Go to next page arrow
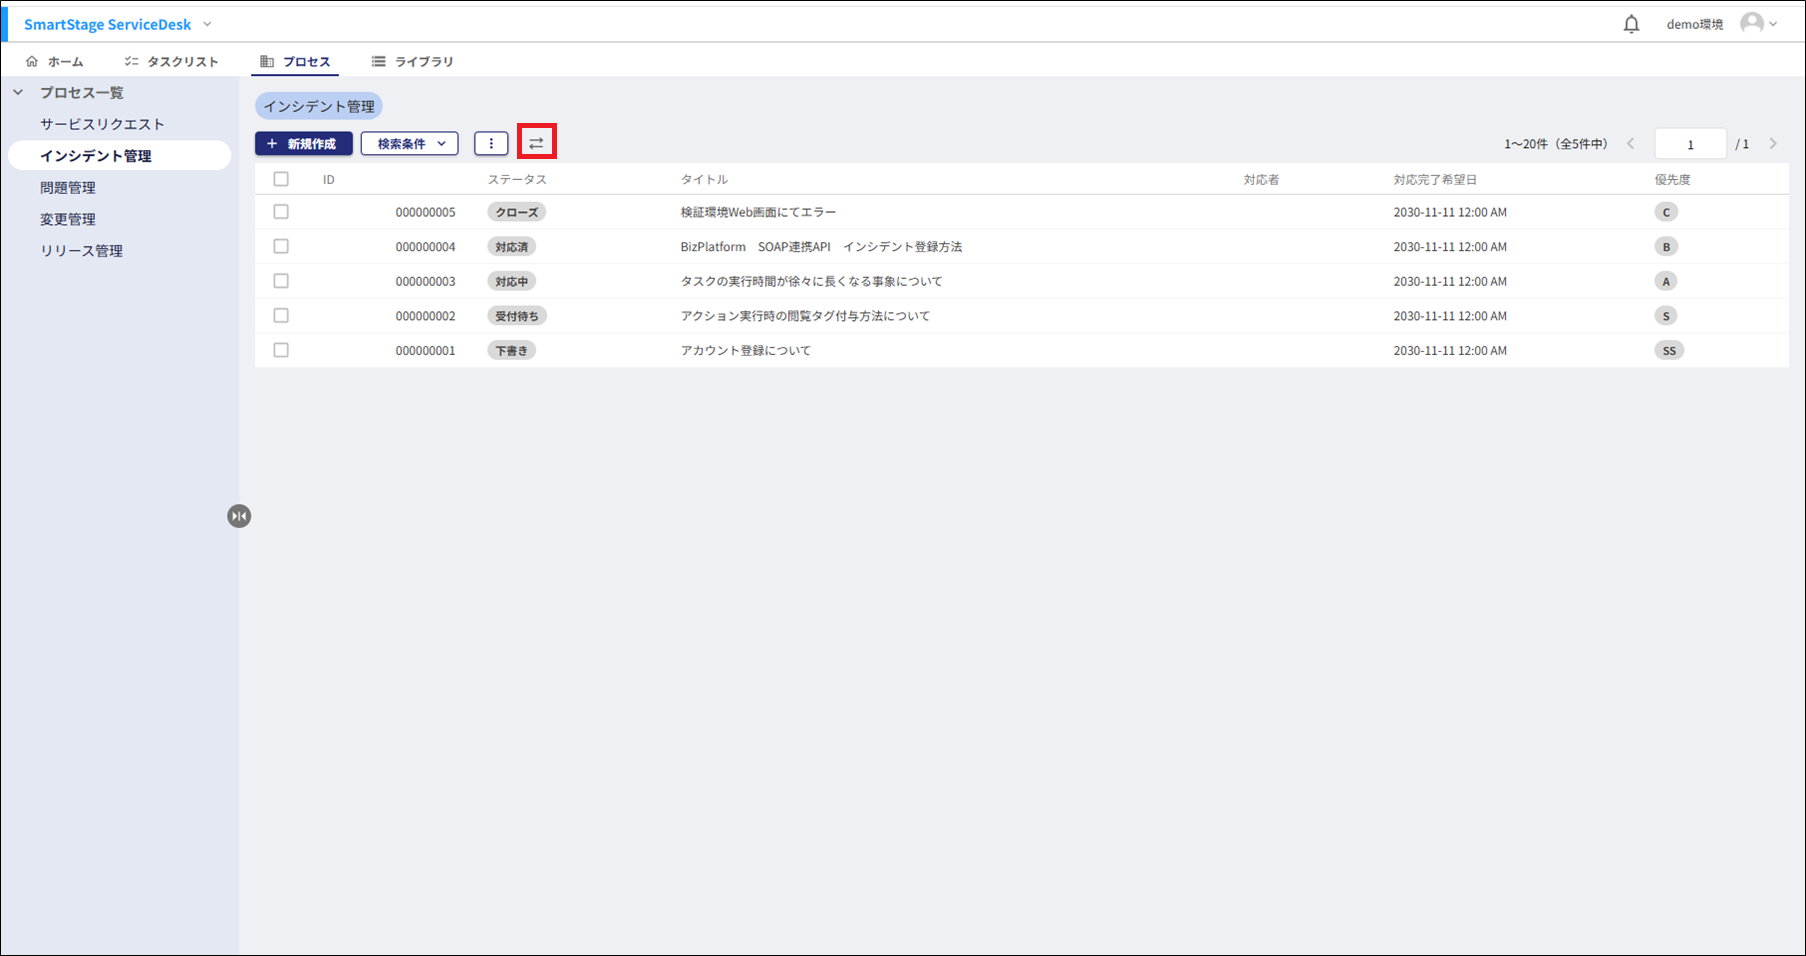The height and width of the screenshot is (956, 1806). [x=1773, y=144]
